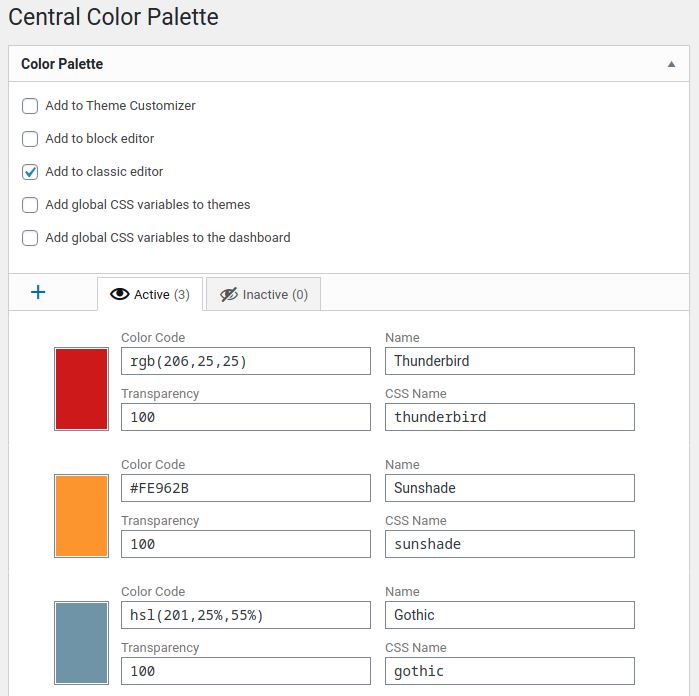Click the eye icon on Active tab

(119, 294)
